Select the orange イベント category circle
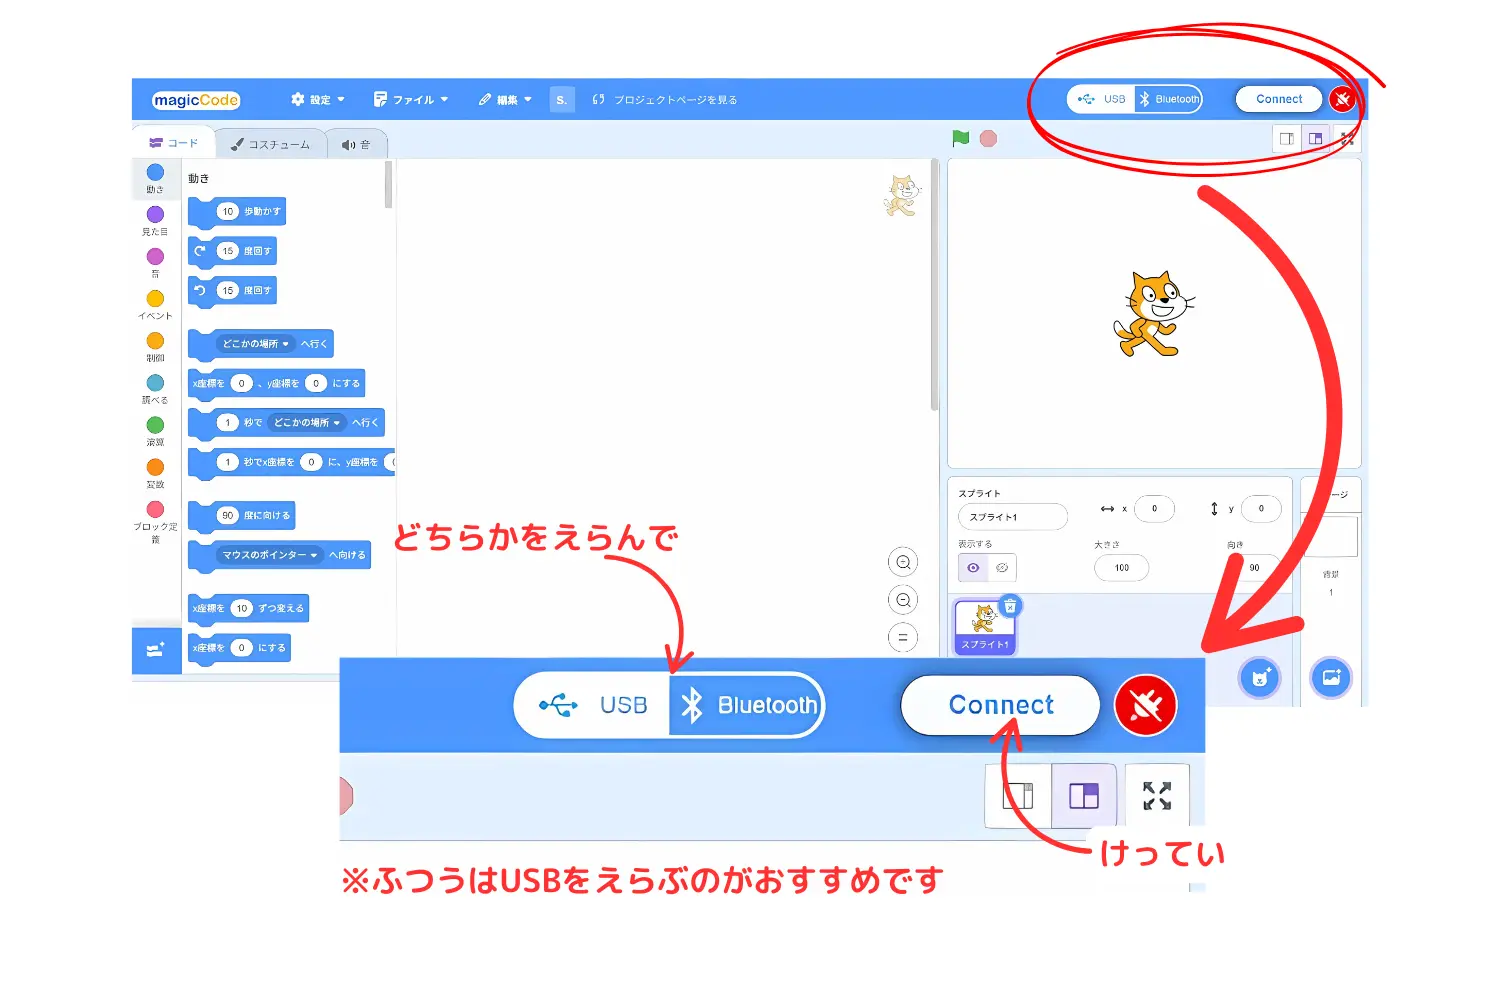1500x1000 pixels. pos(155,299)
